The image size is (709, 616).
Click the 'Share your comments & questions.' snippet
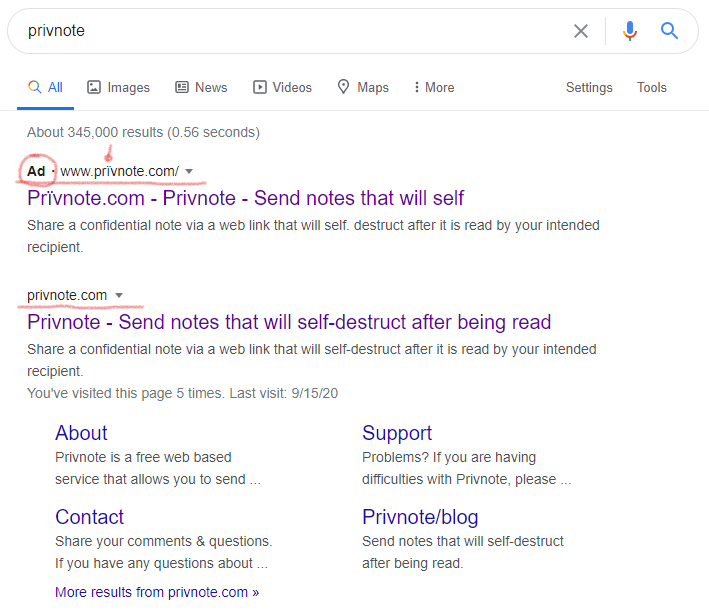(x=164, y=541)
